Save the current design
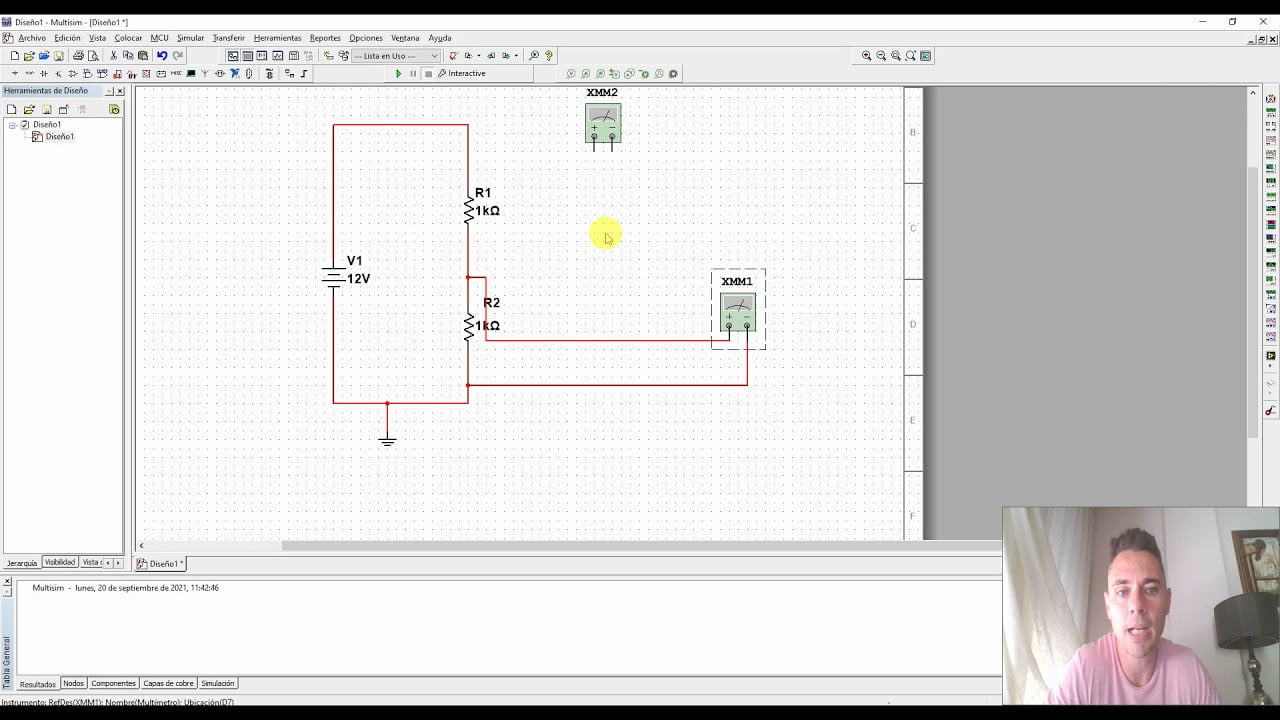Image resolution: width=1280 pixels, height=720 pixels. coord(58,55)
